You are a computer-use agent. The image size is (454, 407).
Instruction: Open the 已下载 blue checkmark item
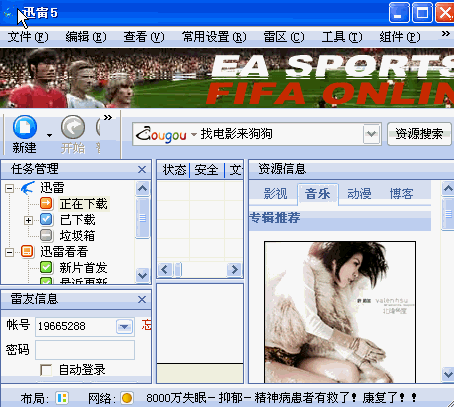click(46, 219)
